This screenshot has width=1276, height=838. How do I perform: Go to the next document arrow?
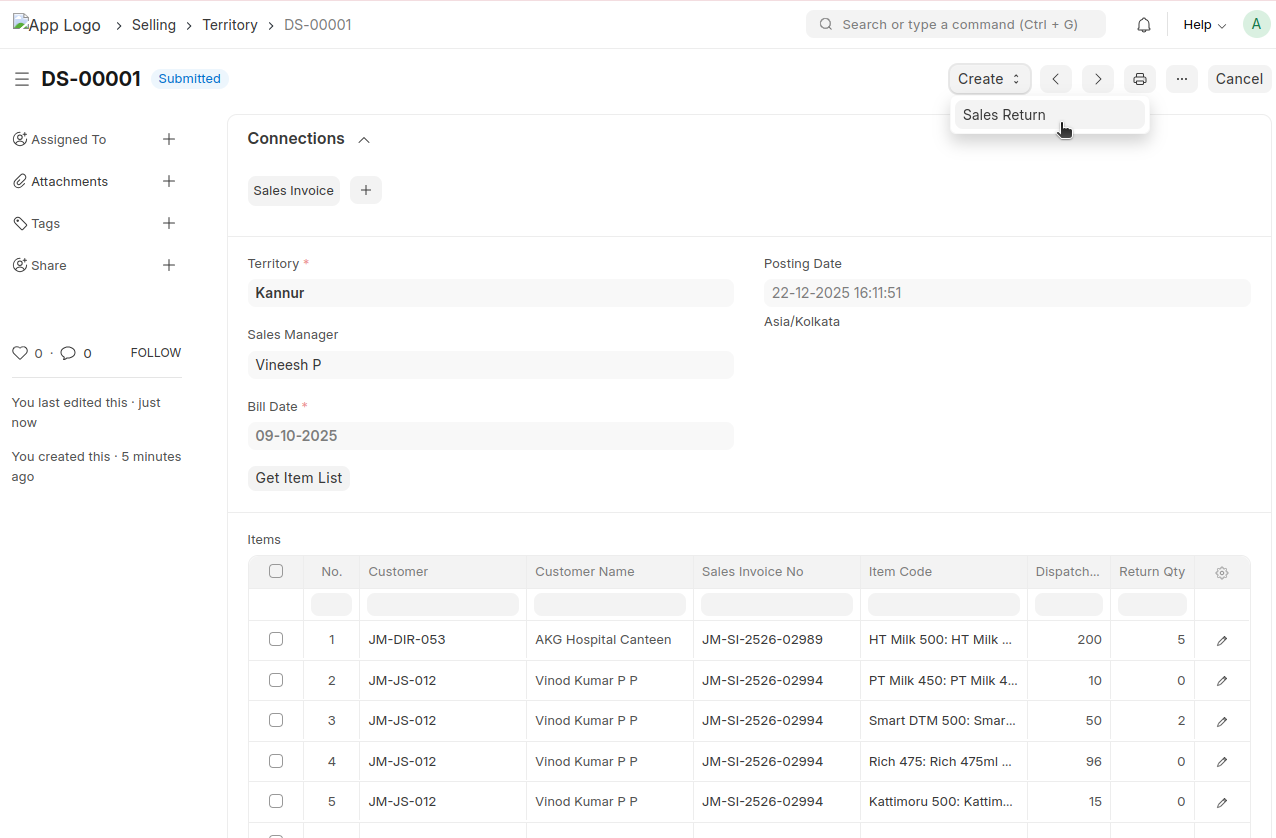click(x=1097, y=79)
